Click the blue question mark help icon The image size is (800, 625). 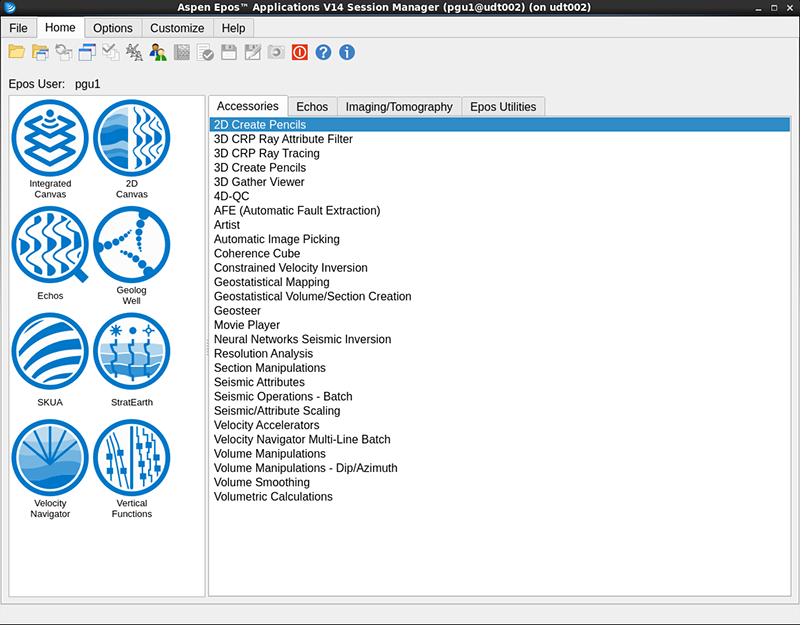tap(323, 52)
